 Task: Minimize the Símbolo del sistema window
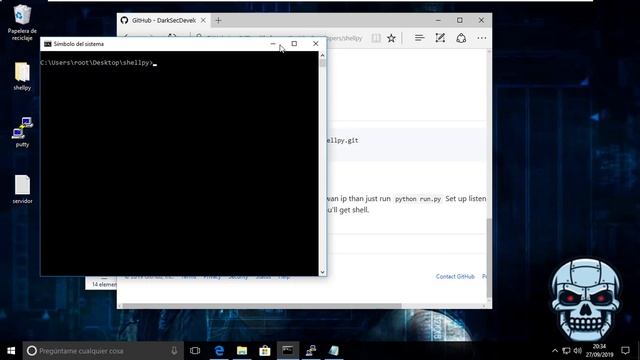click(x=273, y=44)
